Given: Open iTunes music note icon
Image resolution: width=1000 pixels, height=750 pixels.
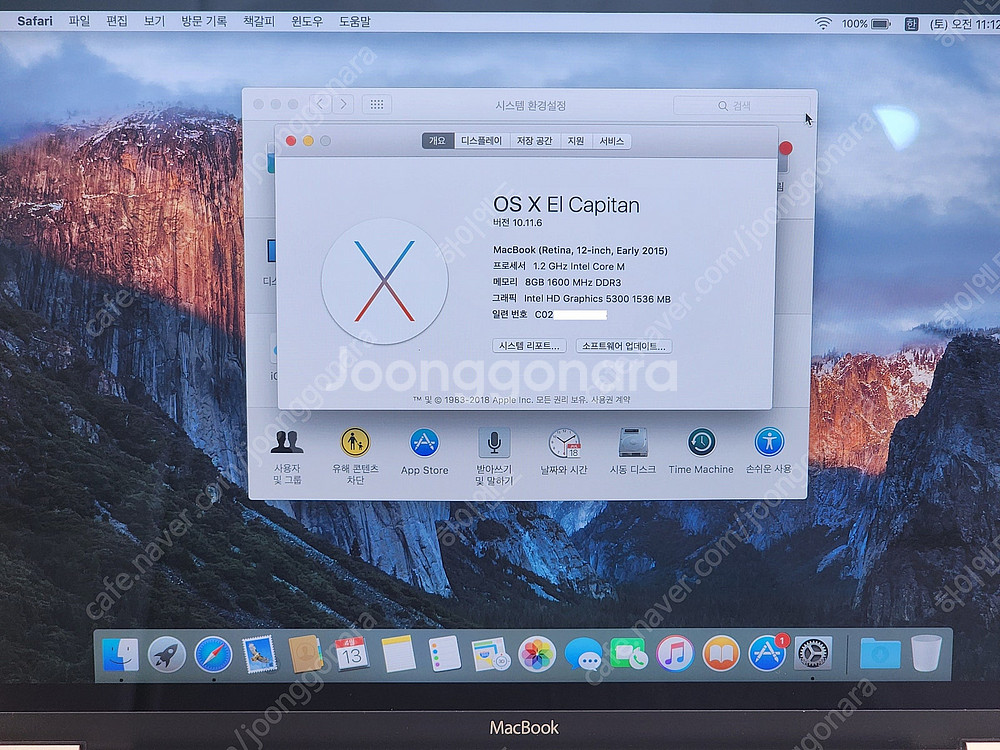Looking at the screenshot, I should pos(675,654).
